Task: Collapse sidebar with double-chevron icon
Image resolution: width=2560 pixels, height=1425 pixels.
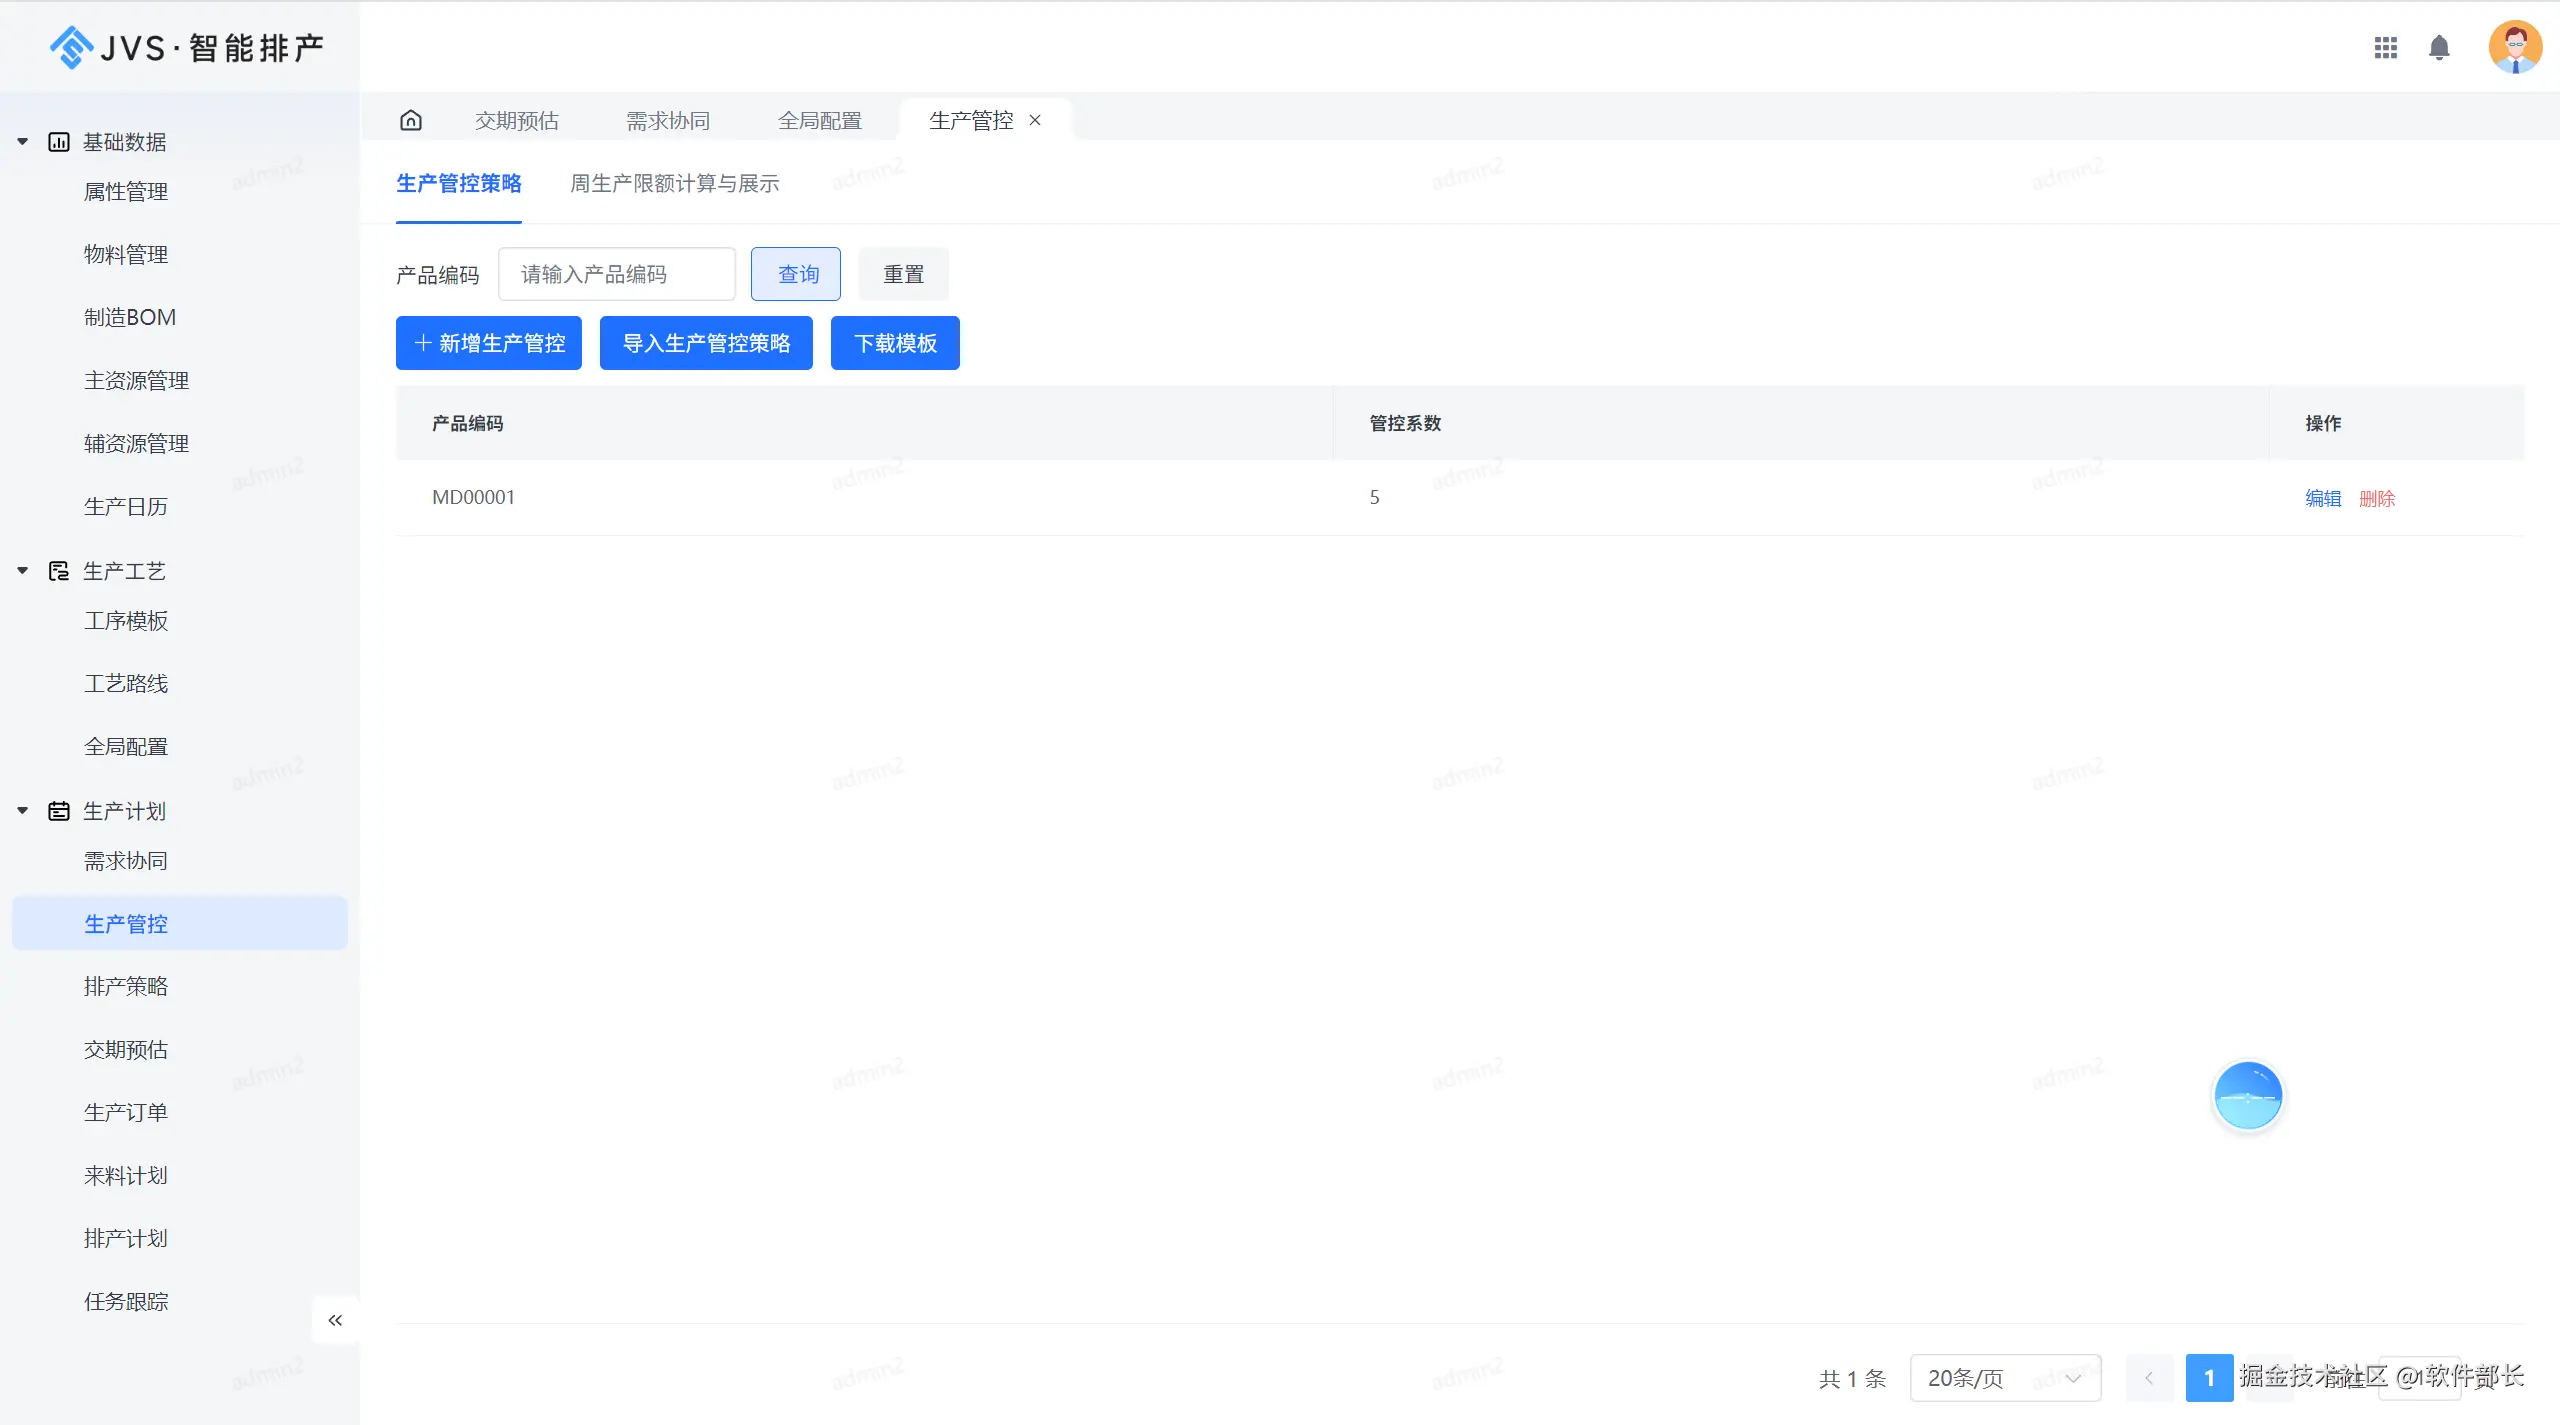Action: (x=335, y=1320)
